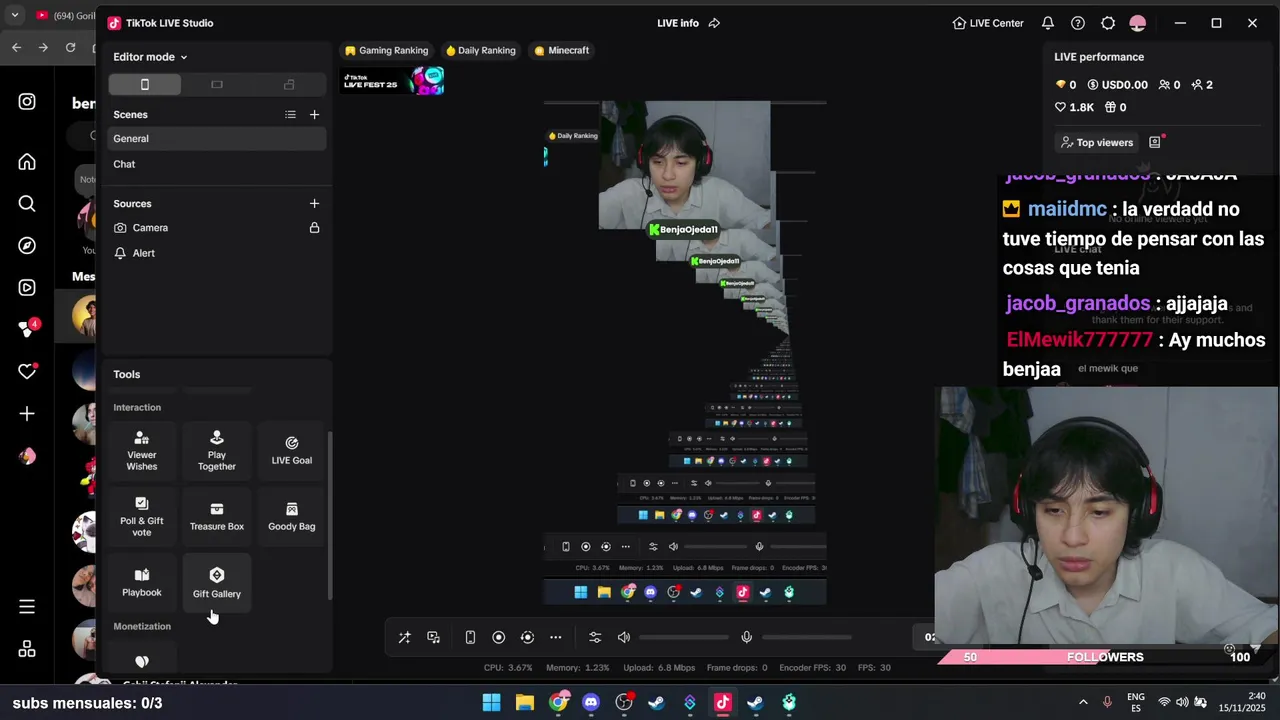Screen dimensions: 1280x720
Task: Open Discord from the taskbar
Action: 591,702
